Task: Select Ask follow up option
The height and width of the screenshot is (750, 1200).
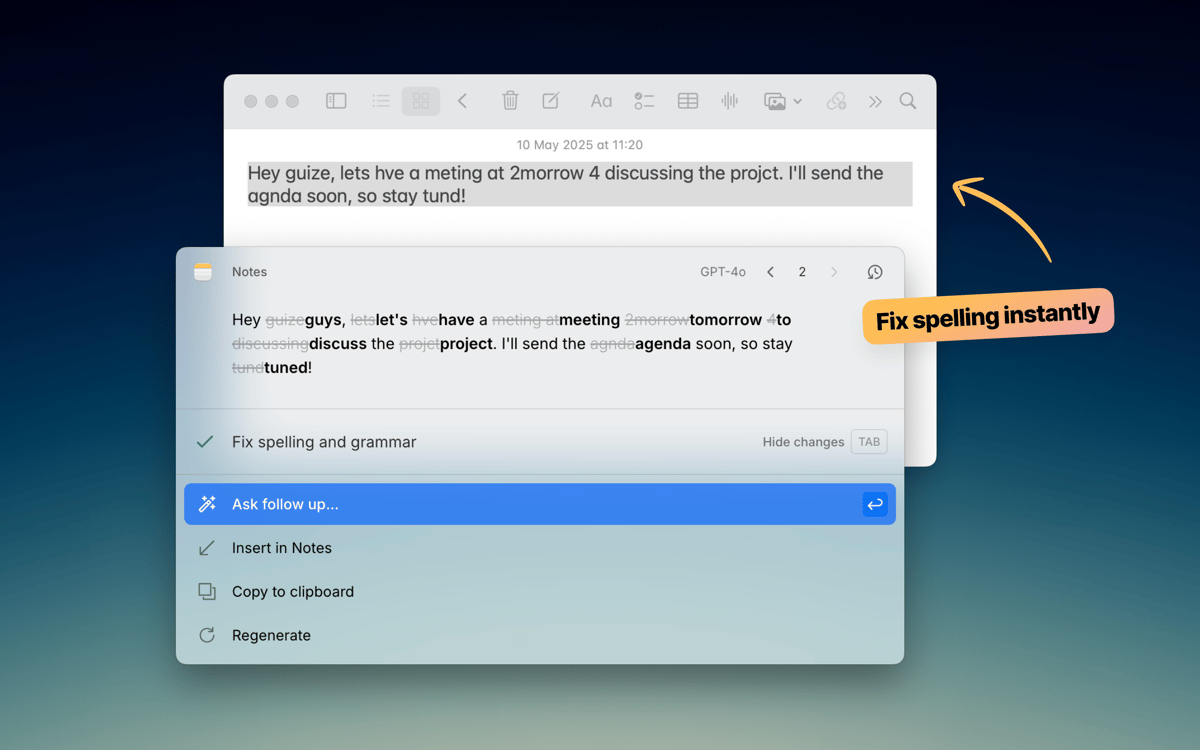Action: [x=540, y=504]
